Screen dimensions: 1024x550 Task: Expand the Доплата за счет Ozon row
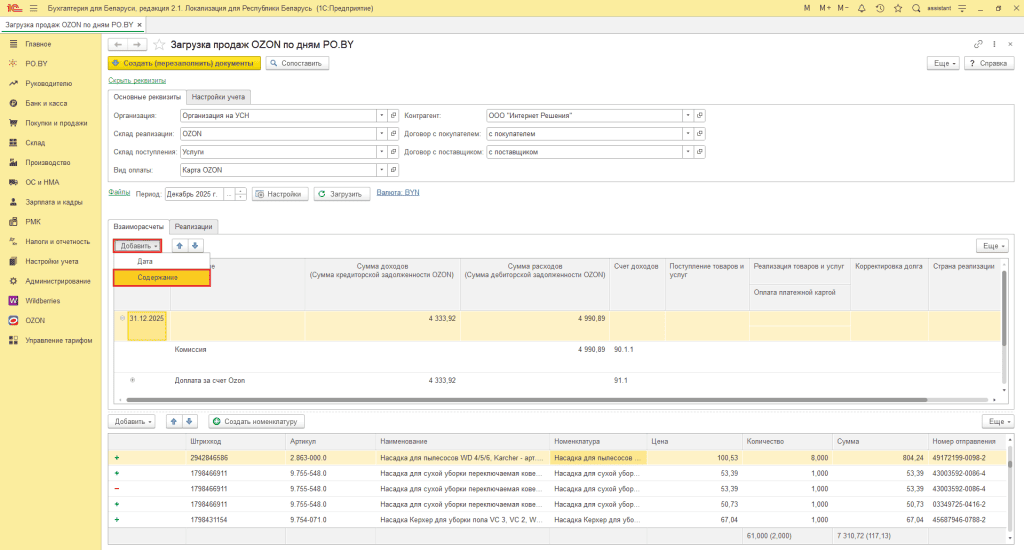[132, 380]
